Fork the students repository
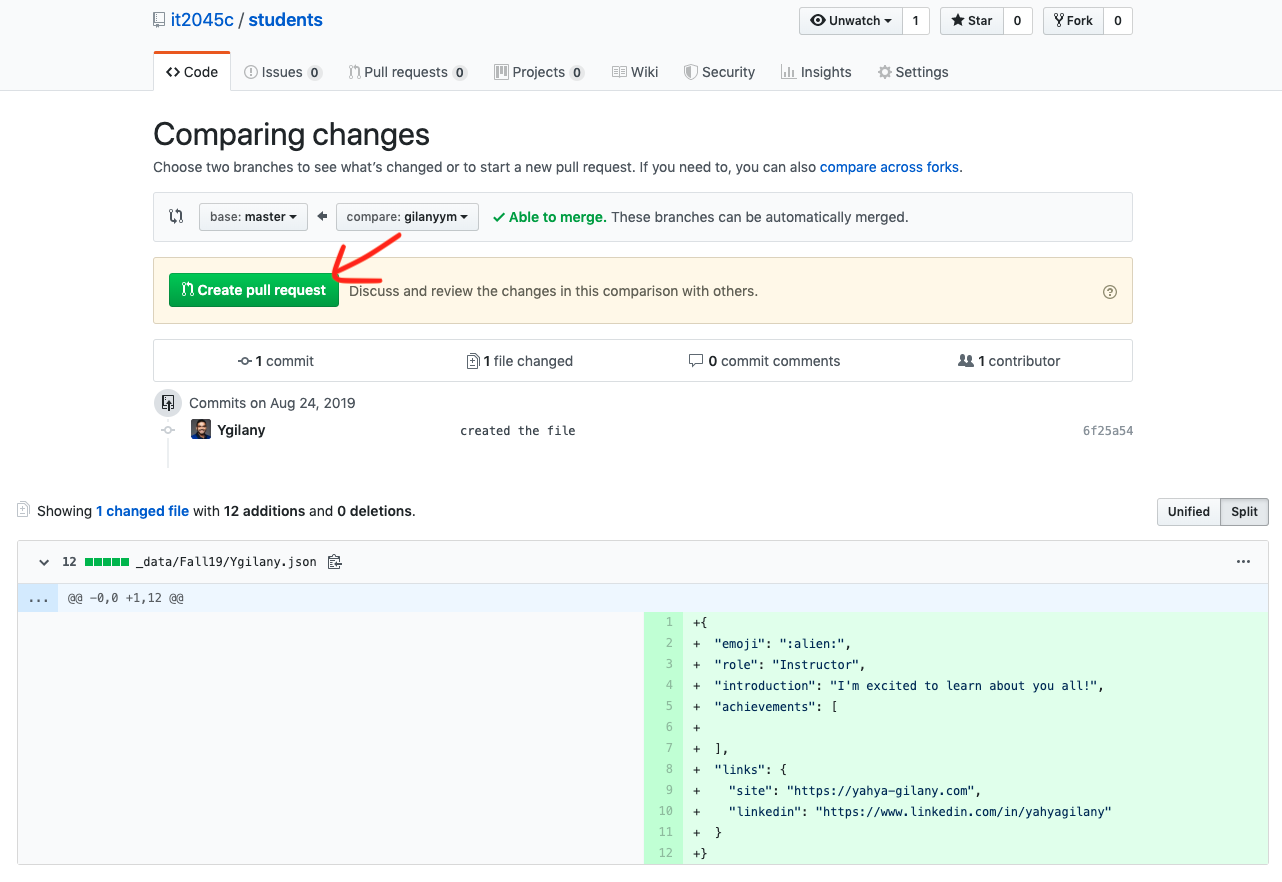This screenshot has width=1282, height=882. (1073, 21)
